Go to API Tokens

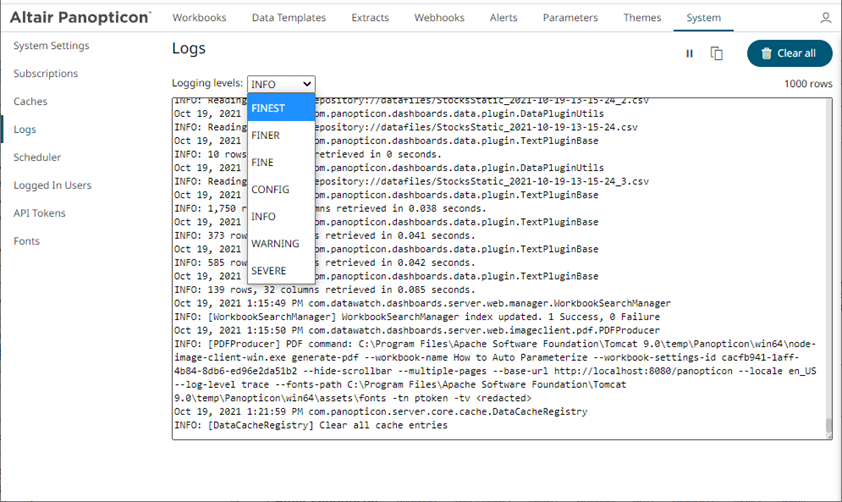39,213
